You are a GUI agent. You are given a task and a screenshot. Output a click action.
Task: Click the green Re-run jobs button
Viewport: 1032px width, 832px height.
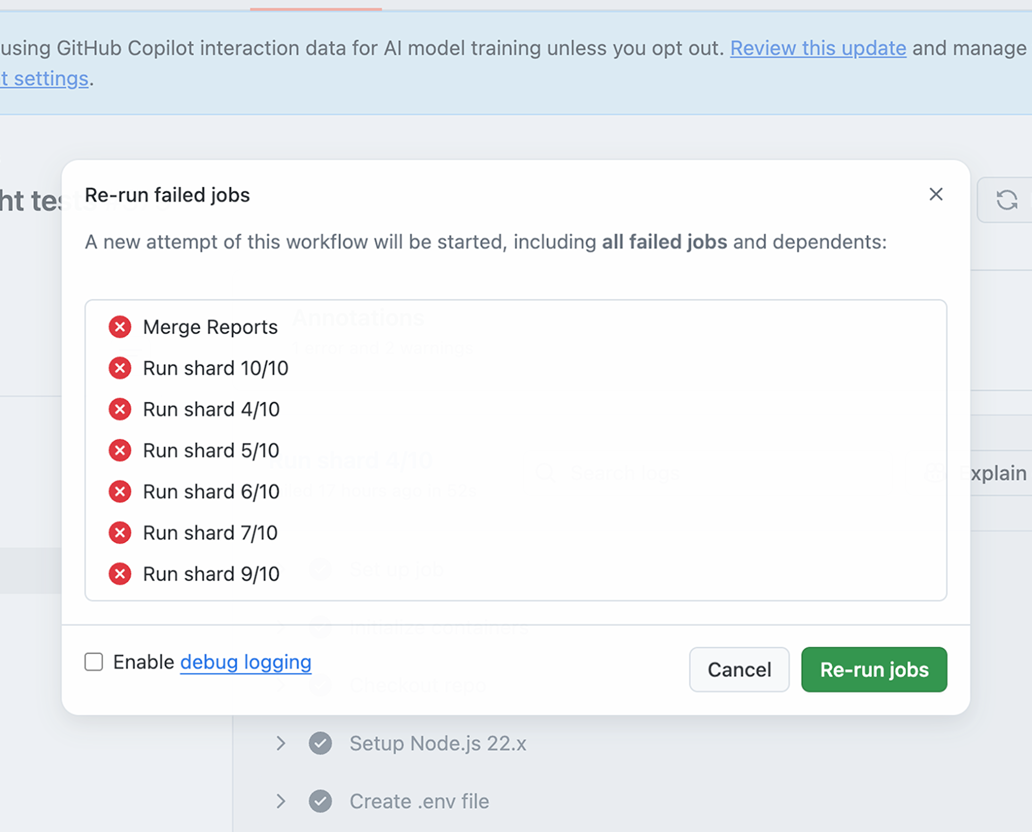tap(874, 669)
